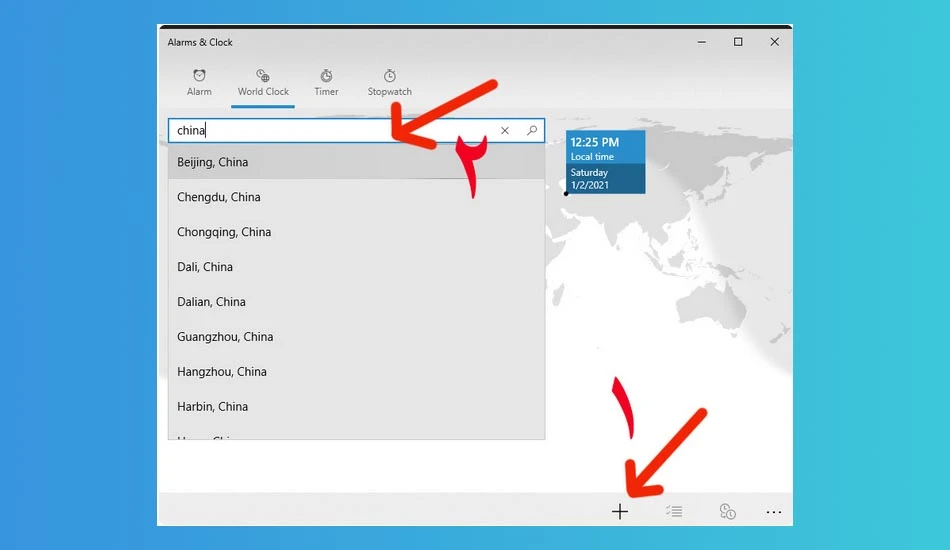Choose Dalian, China
The height and width of the screenshot is (550, 950).
coord(356,302)
